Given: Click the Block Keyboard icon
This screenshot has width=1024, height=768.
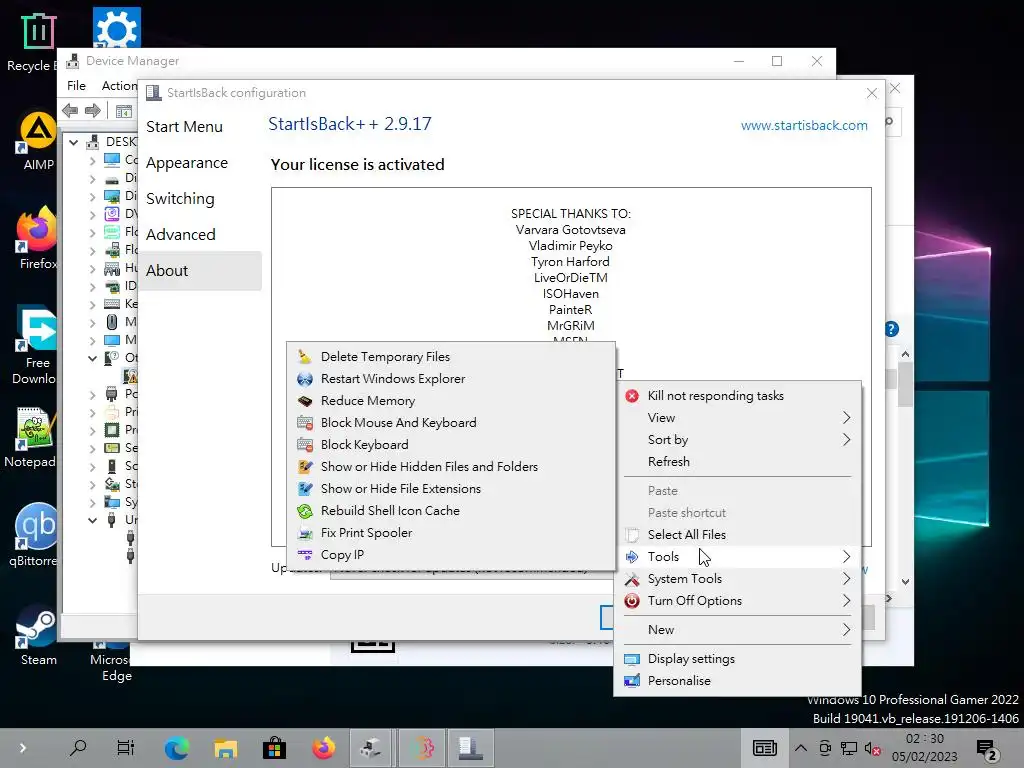Looking at the screenshot, I should 304,445.
